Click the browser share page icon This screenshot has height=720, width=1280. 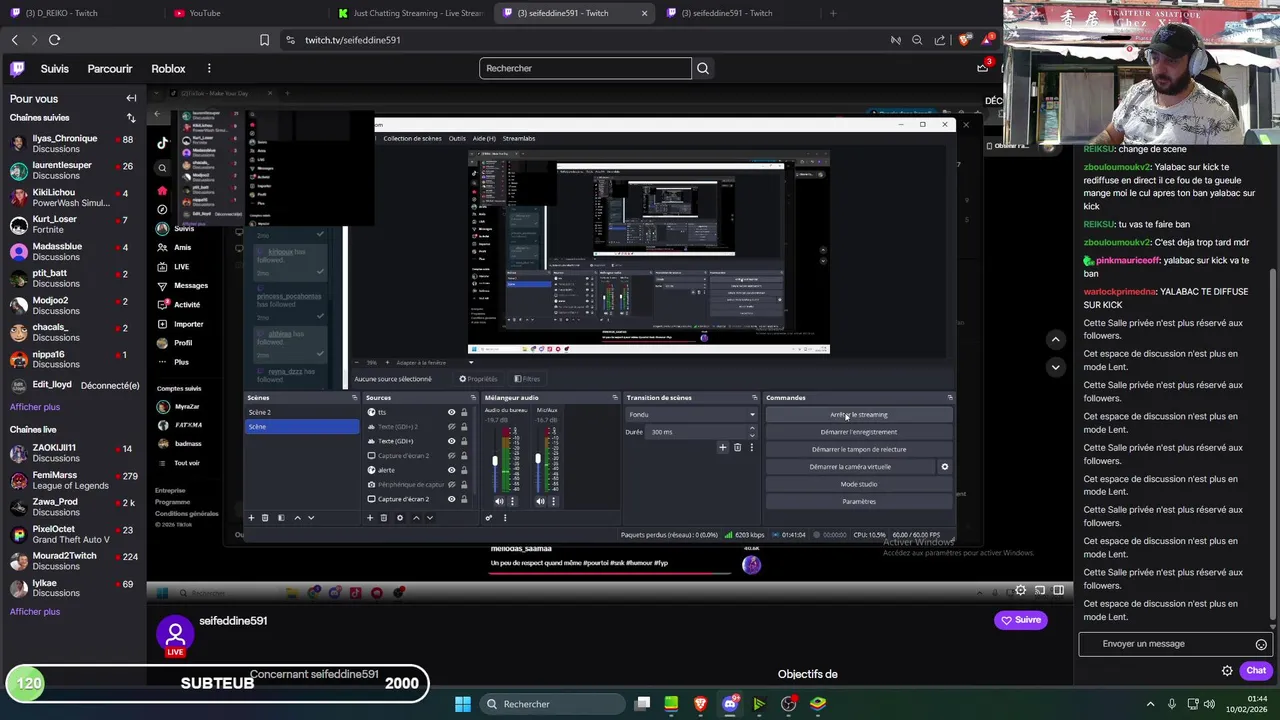click(940, 40)
